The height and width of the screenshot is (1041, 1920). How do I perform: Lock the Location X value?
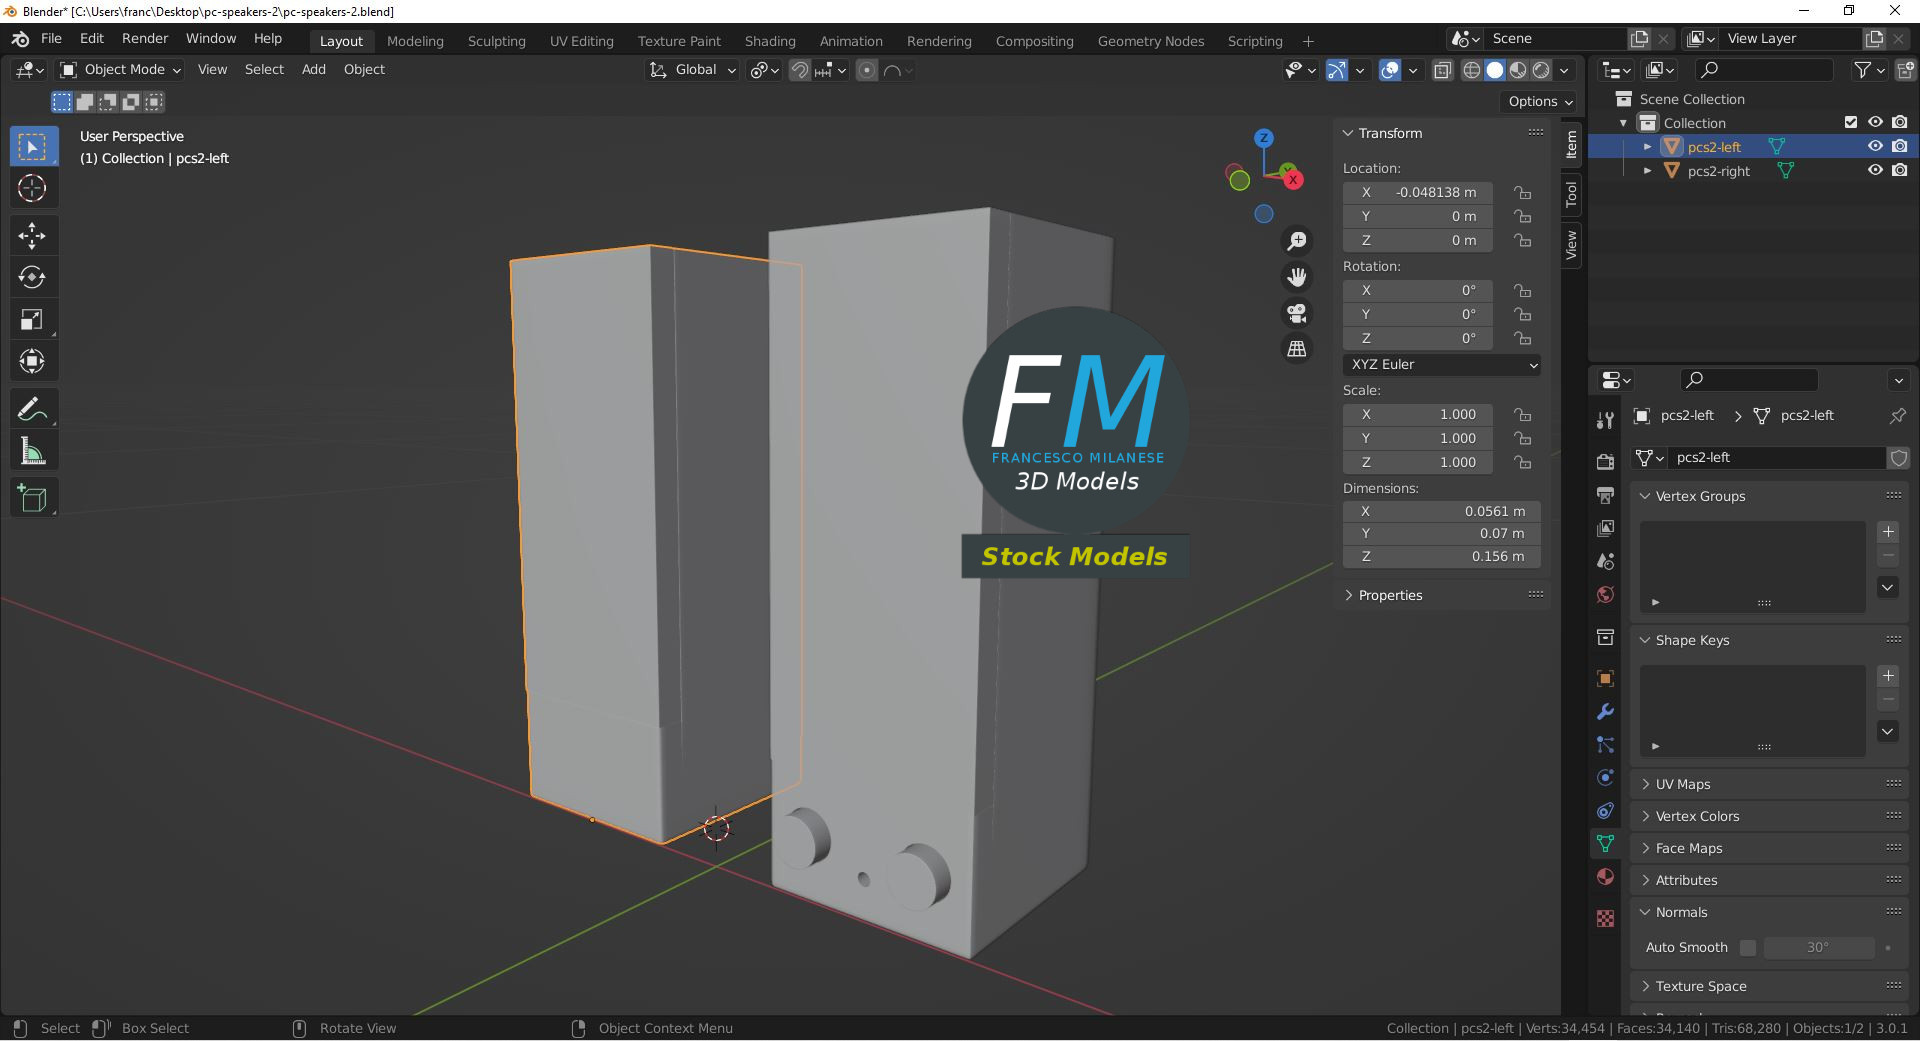click(1522, 193)
